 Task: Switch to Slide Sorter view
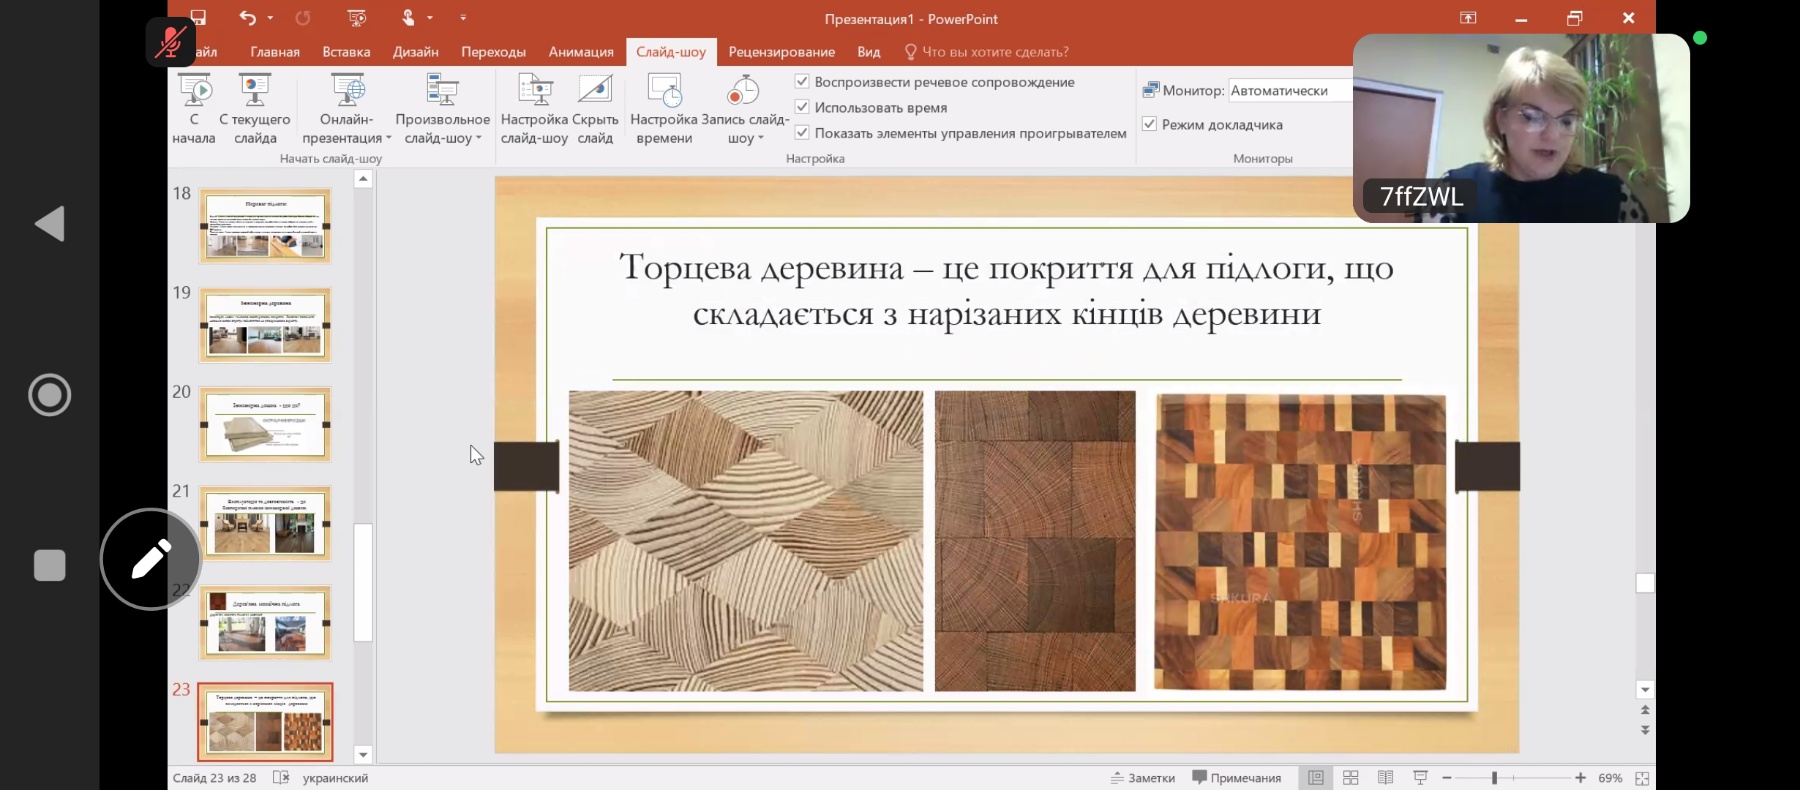coord(1350,778)
